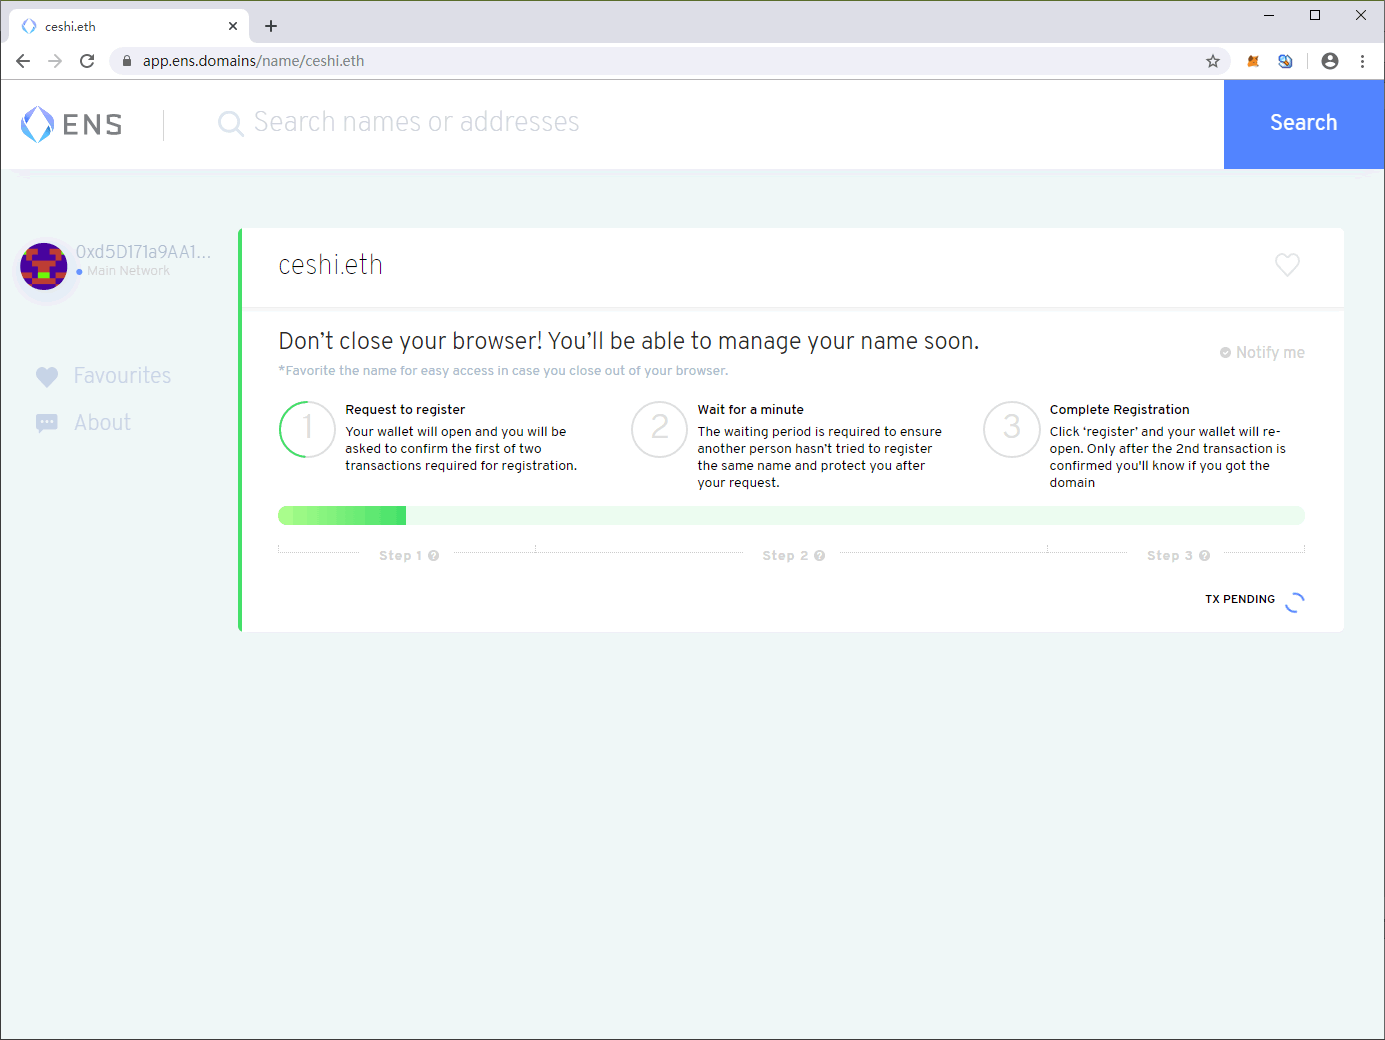Click the wallet account avatar

[x=44, y=266]
